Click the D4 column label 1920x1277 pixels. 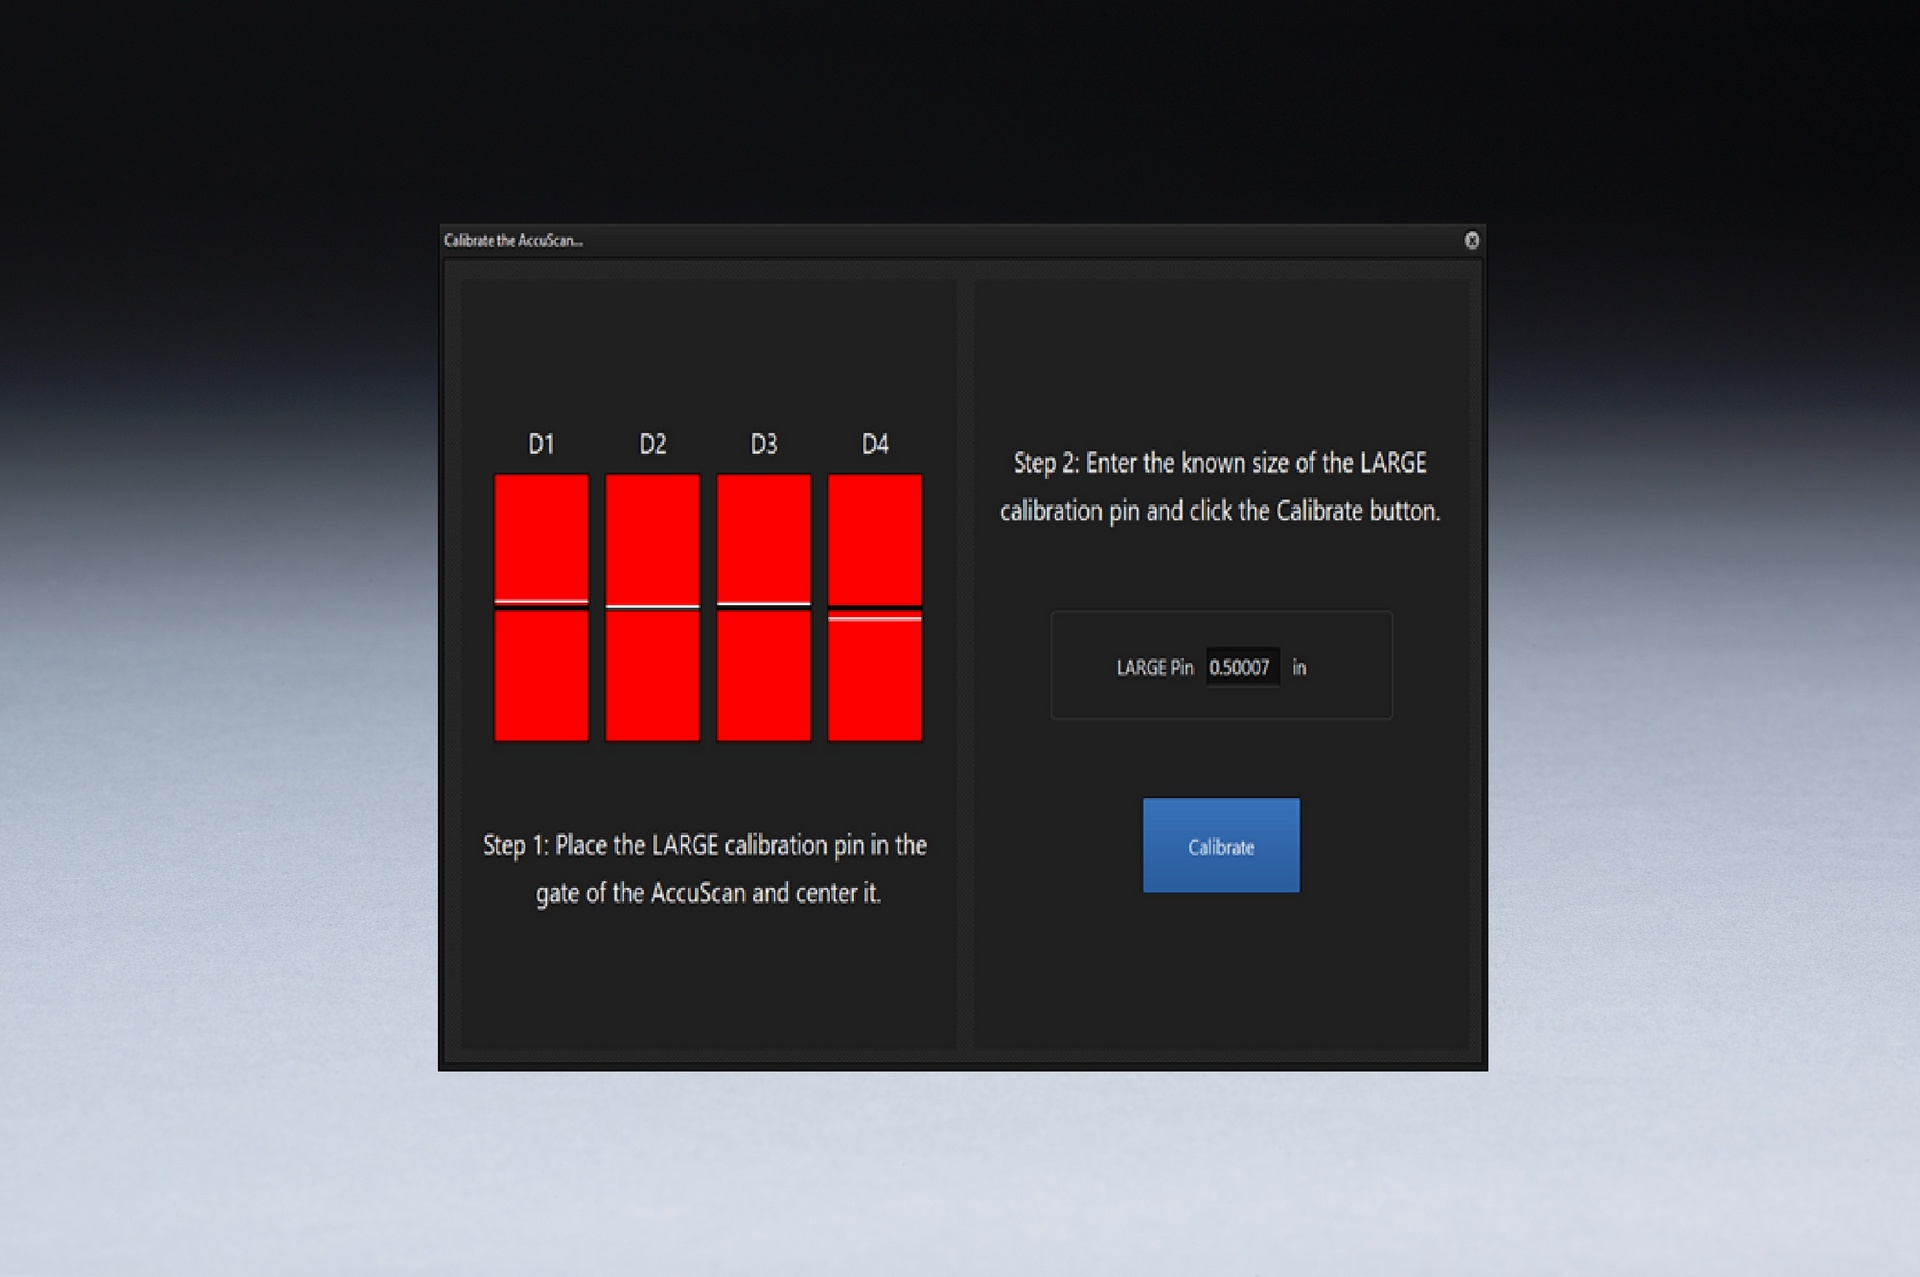(x=875, y=444)
